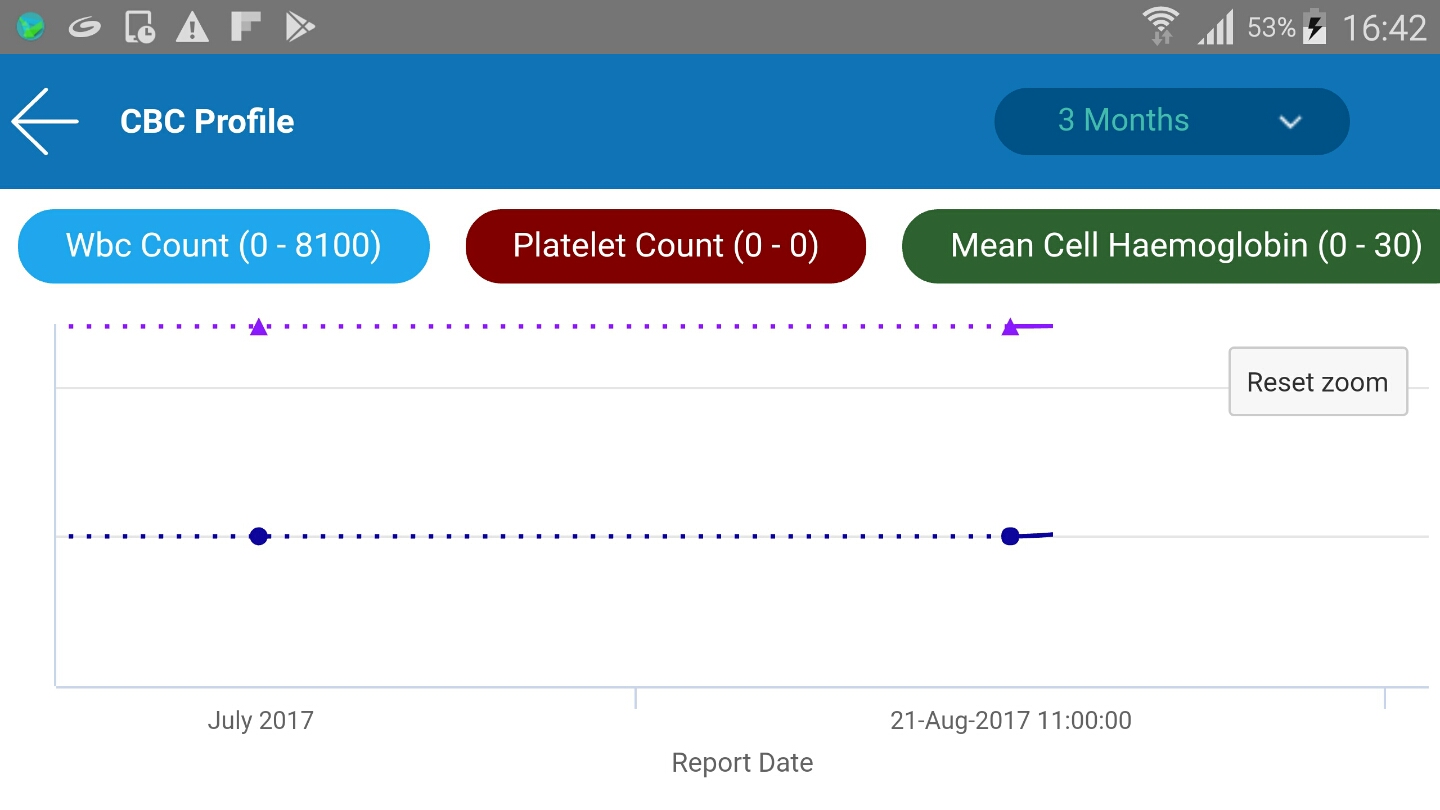Select 3 Months in the period selector
This screenshot has width=1440, height=810.
[1124, 121]
